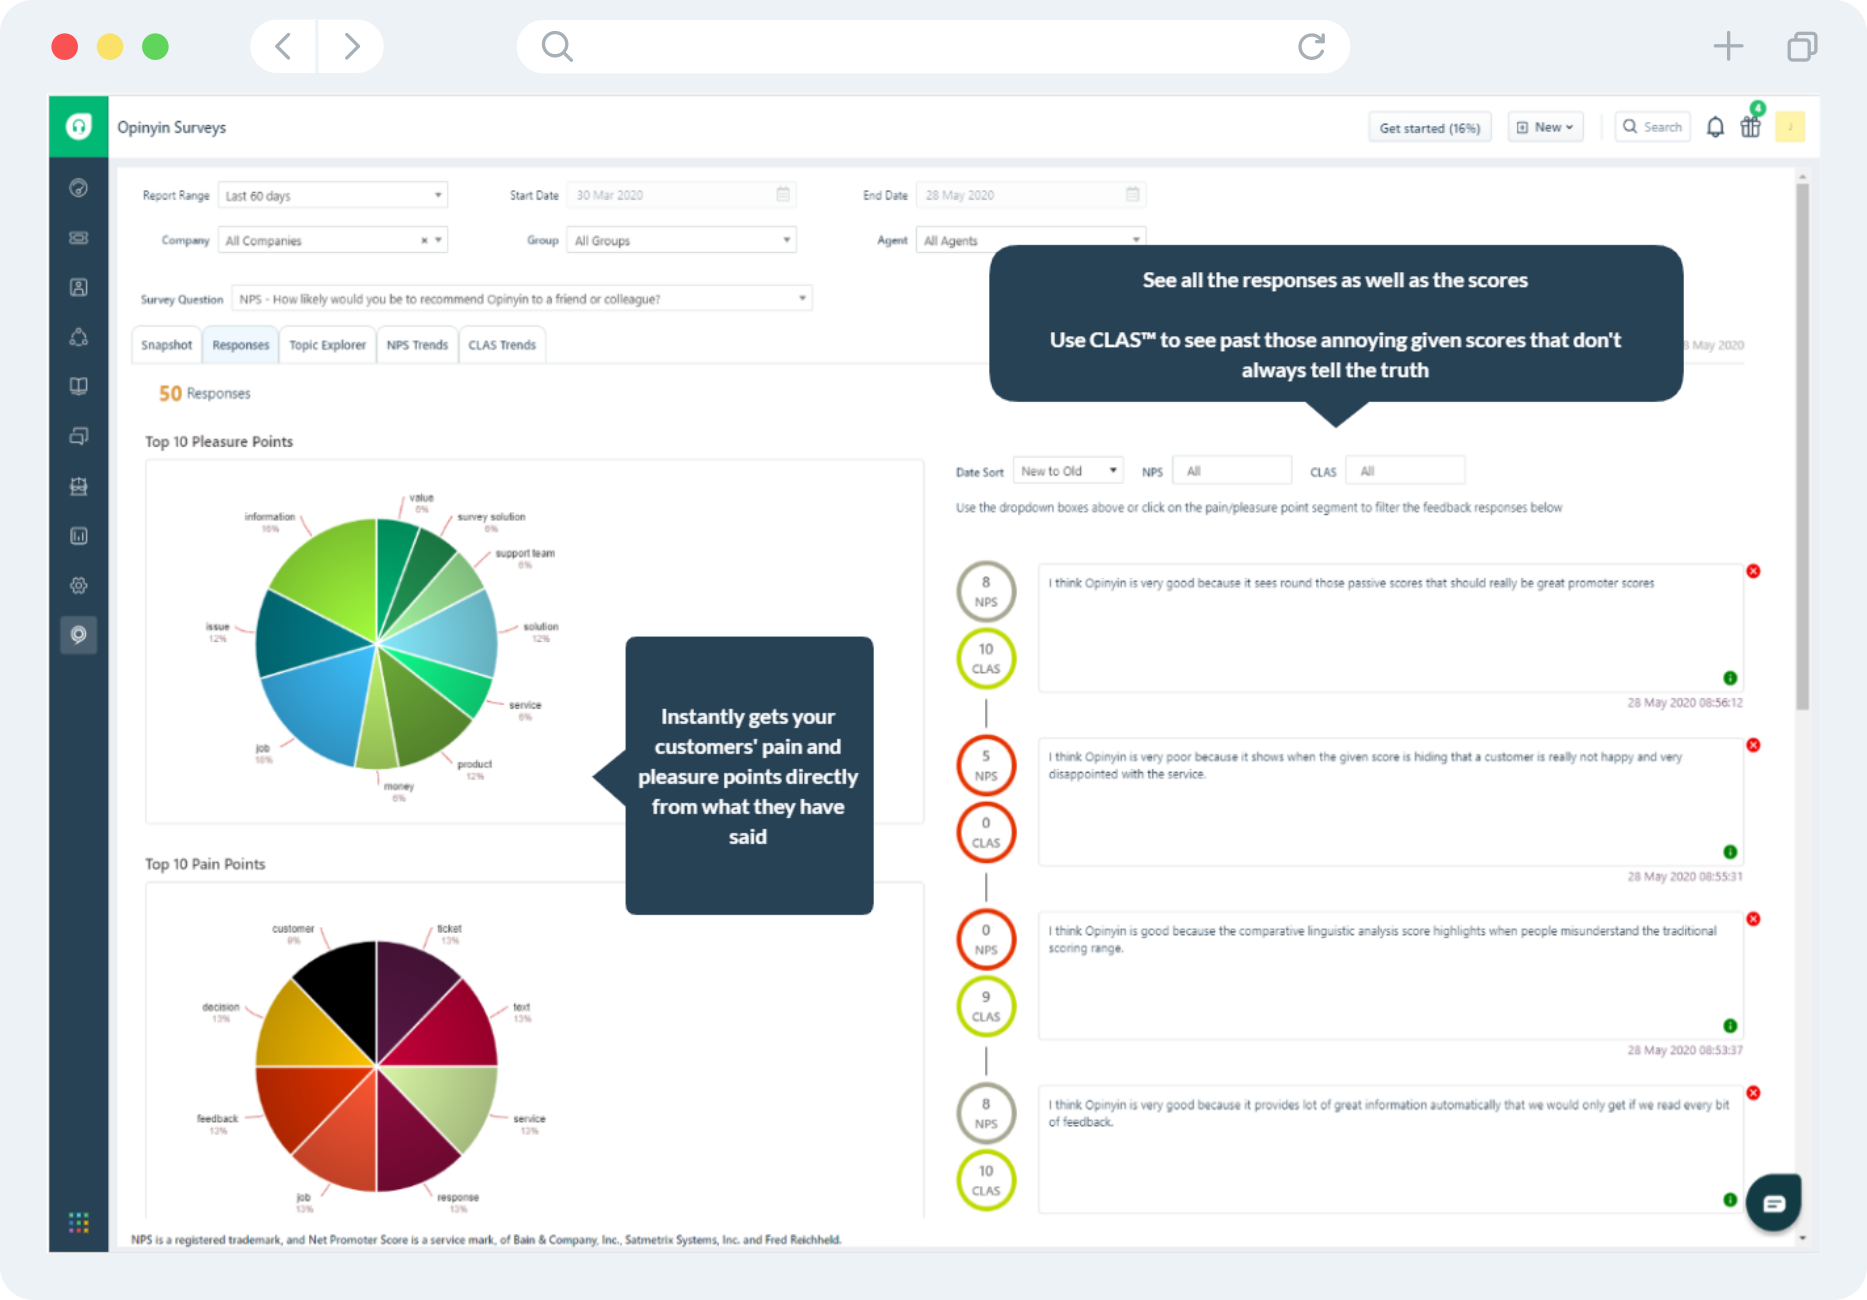Open the NPS filter box
Screen dimensions: 1867x1300
point(1232,471)
